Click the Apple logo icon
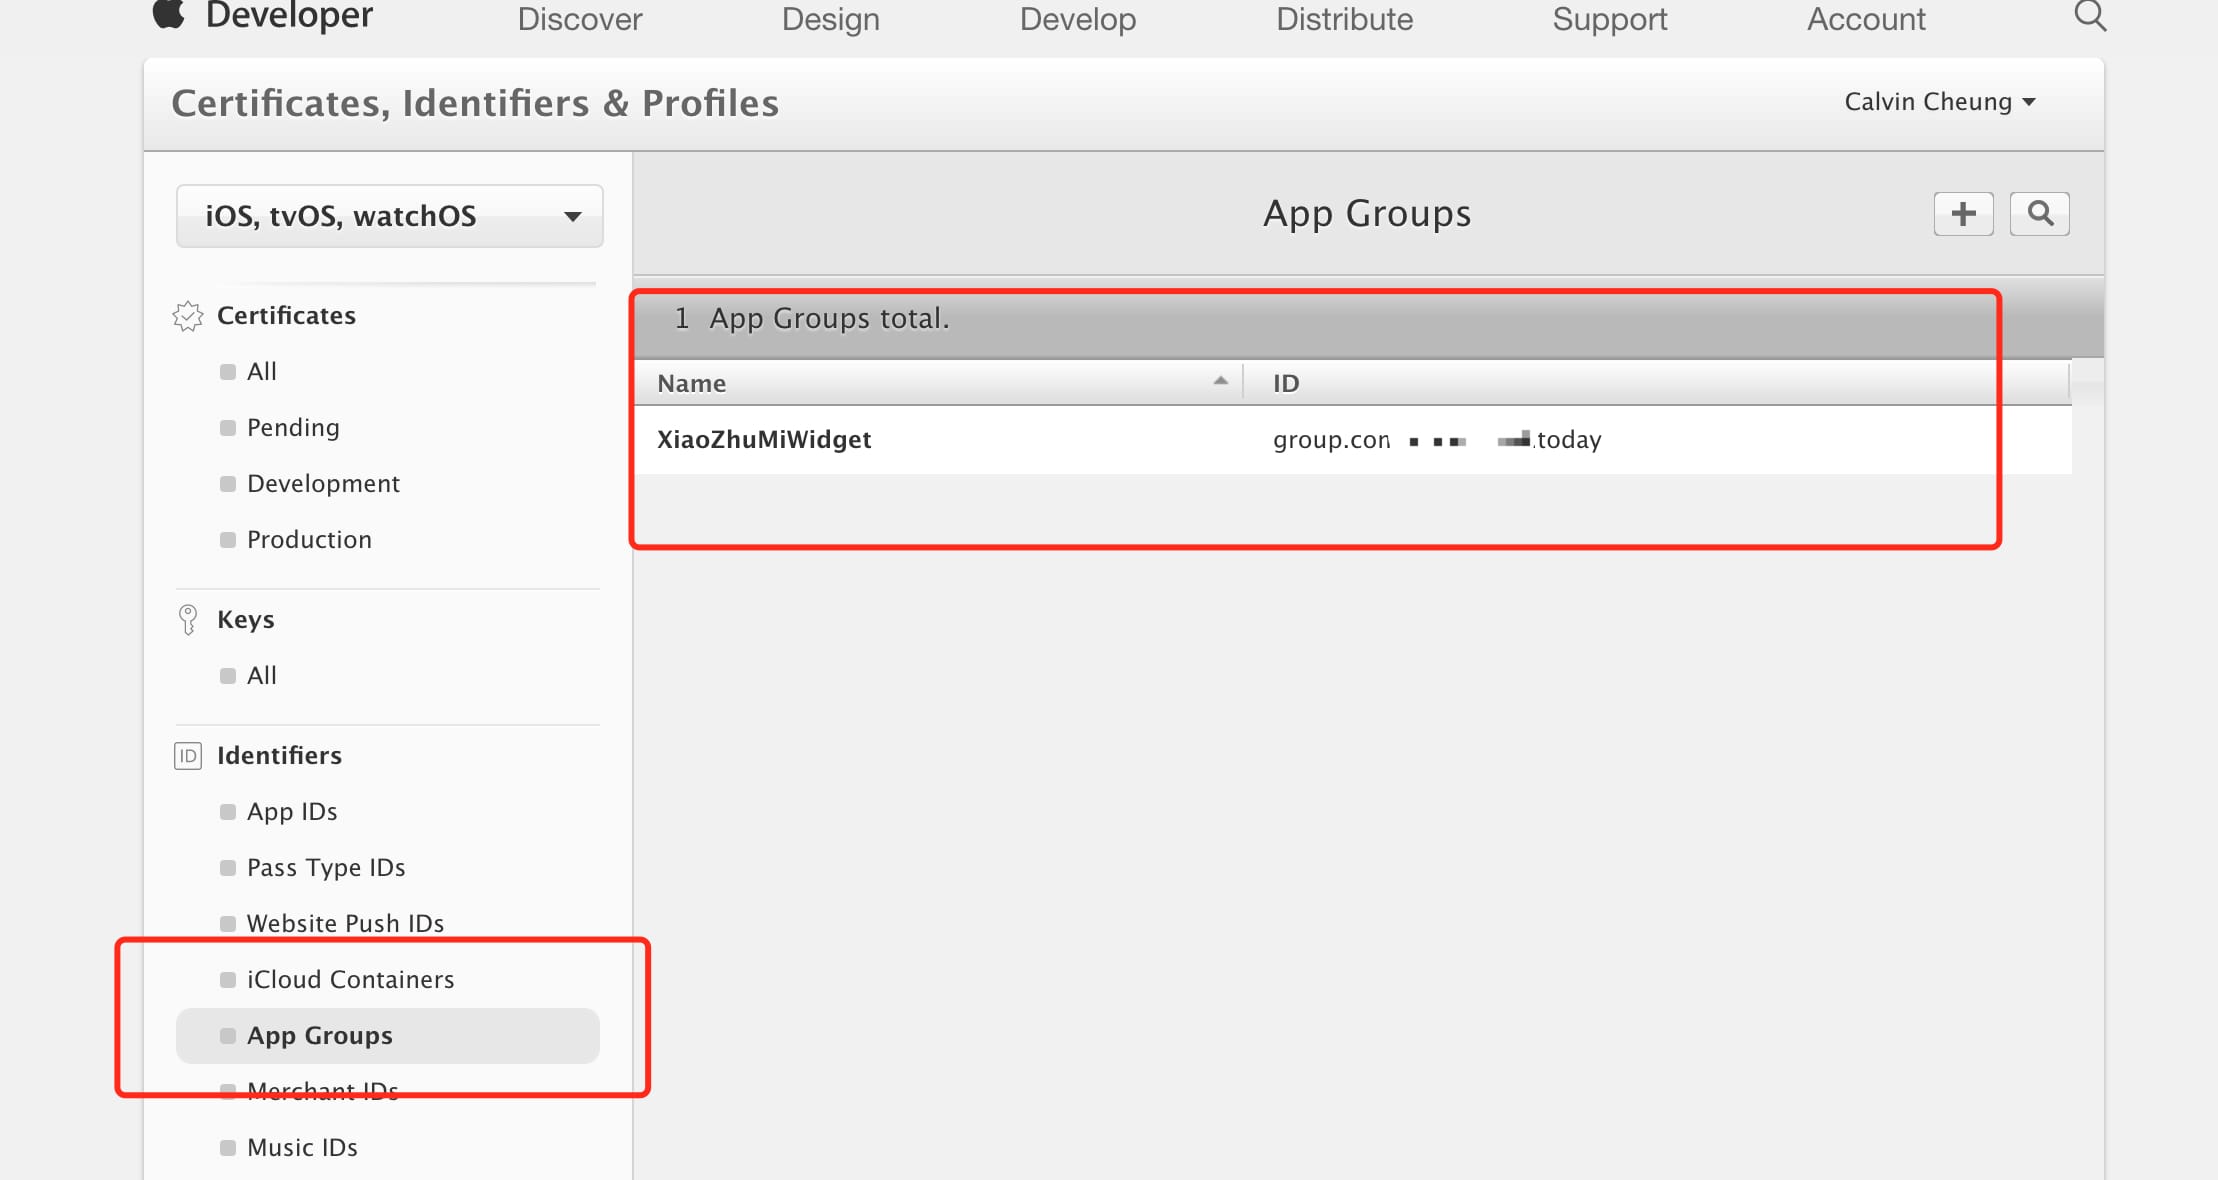Screen dimensions: 2218x1180 click(169, 15)
